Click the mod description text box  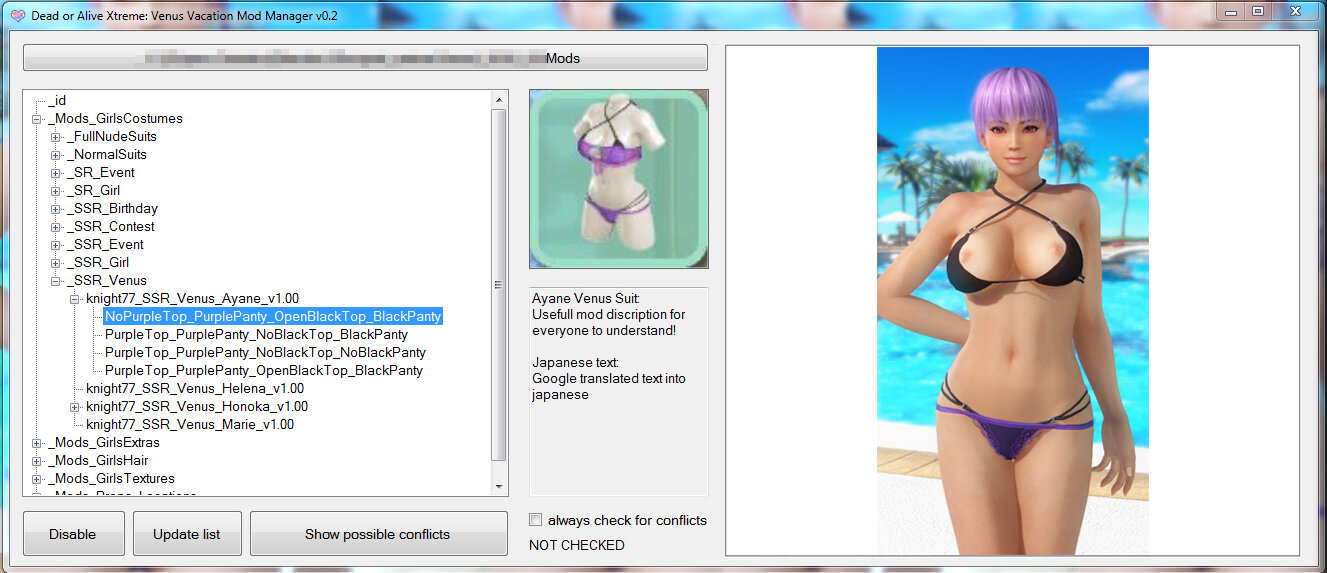coord(619,391)
